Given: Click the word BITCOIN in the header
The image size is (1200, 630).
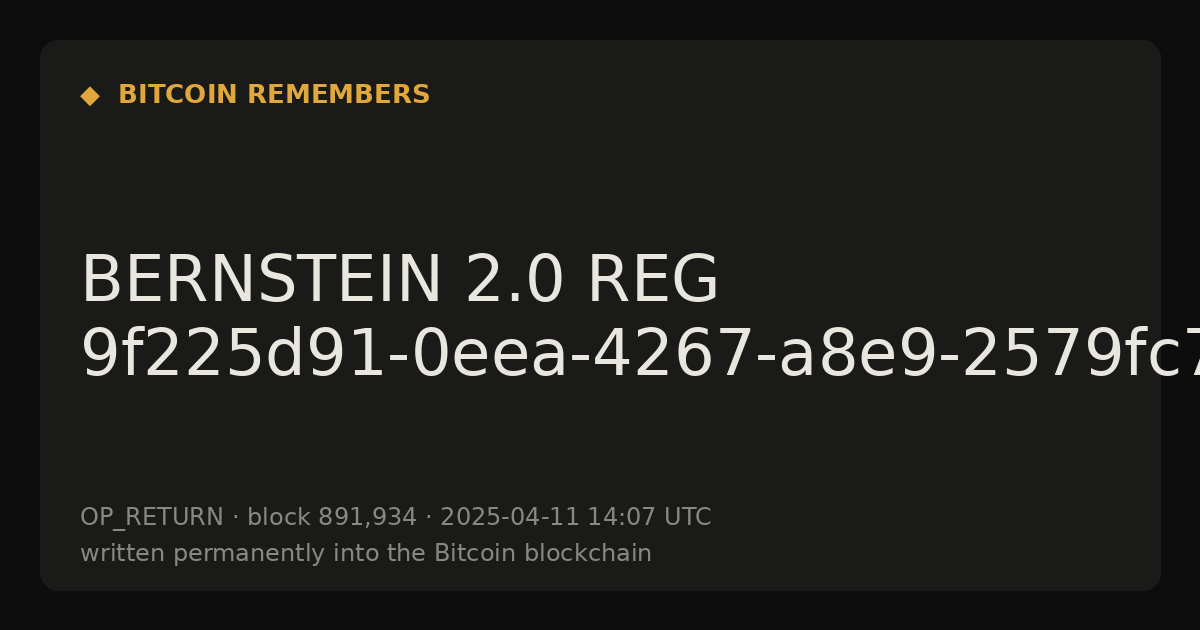Looking at the screenshot, I should [179, 95].
